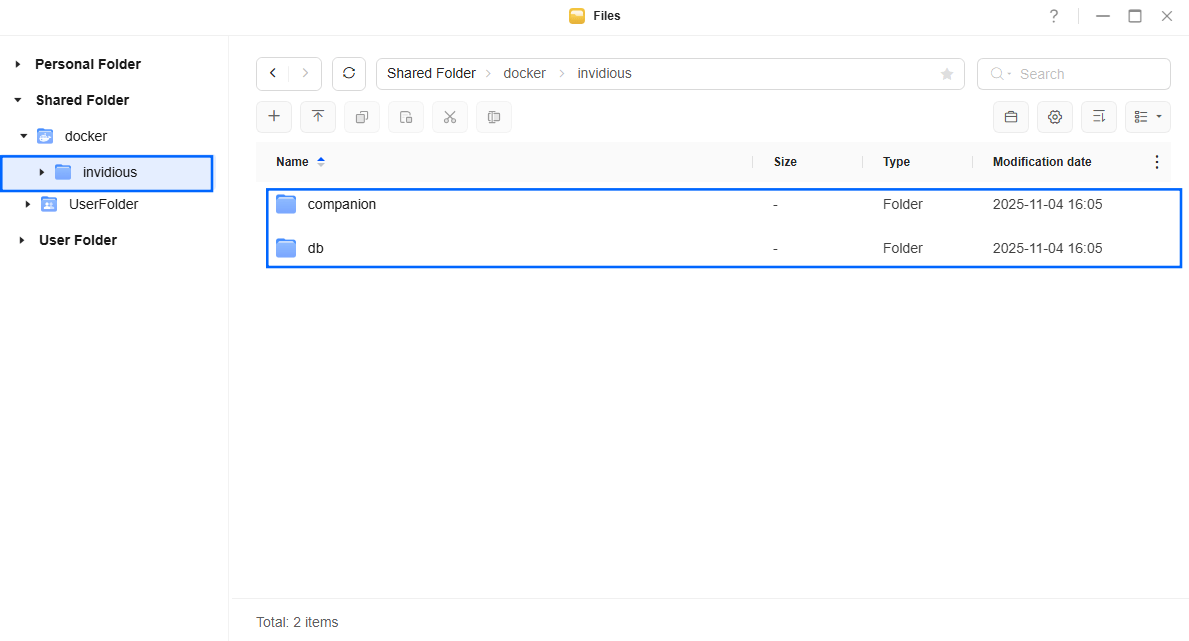Click the Modification date column header
Screen dimensions: 1189x641
[1041, 162]
